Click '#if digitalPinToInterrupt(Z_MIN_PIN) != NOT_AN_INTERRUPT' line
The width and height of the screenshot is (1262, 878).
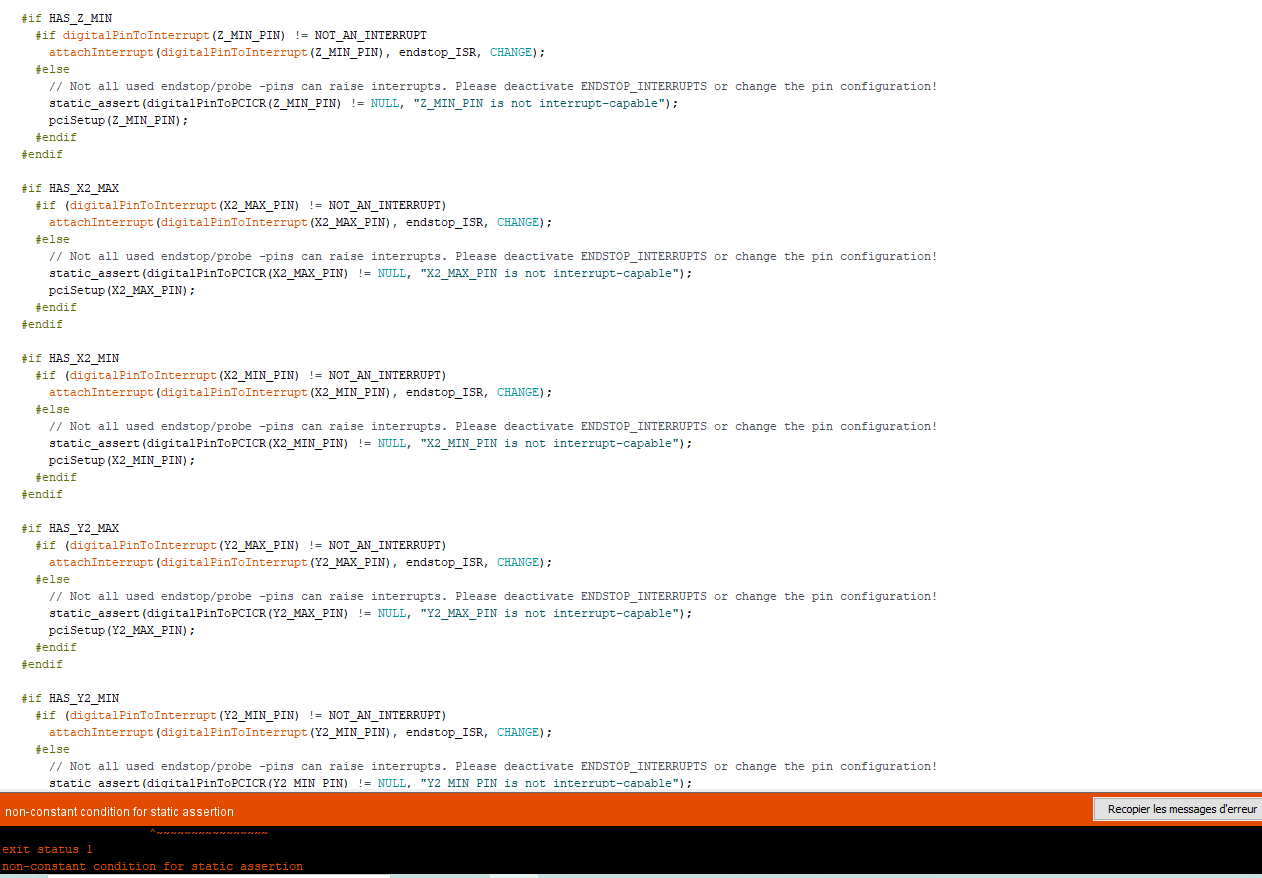[231, 35]
